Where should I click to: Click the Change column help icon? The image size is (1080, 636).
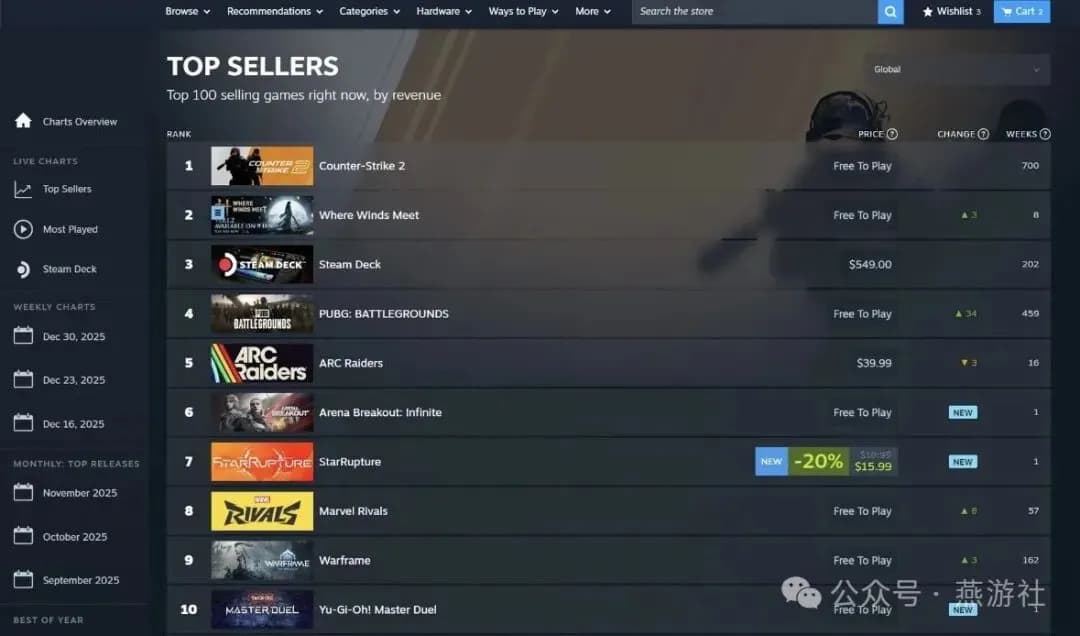(x=983, y=134)
